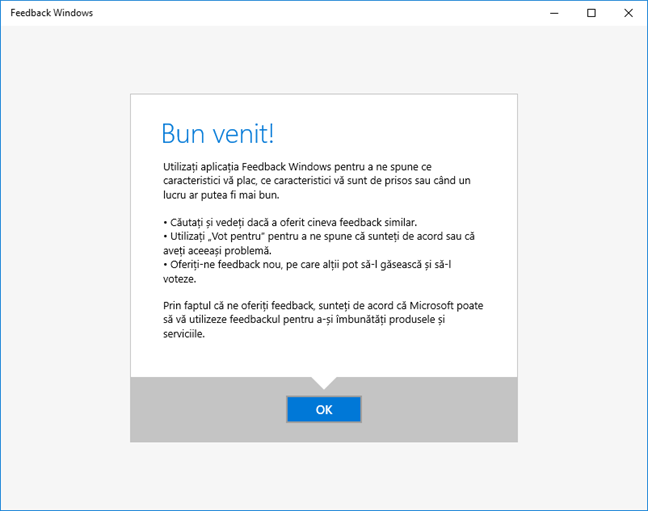Click the "Bun venit!" heading

pyautogui.click(x=217, y=134)
